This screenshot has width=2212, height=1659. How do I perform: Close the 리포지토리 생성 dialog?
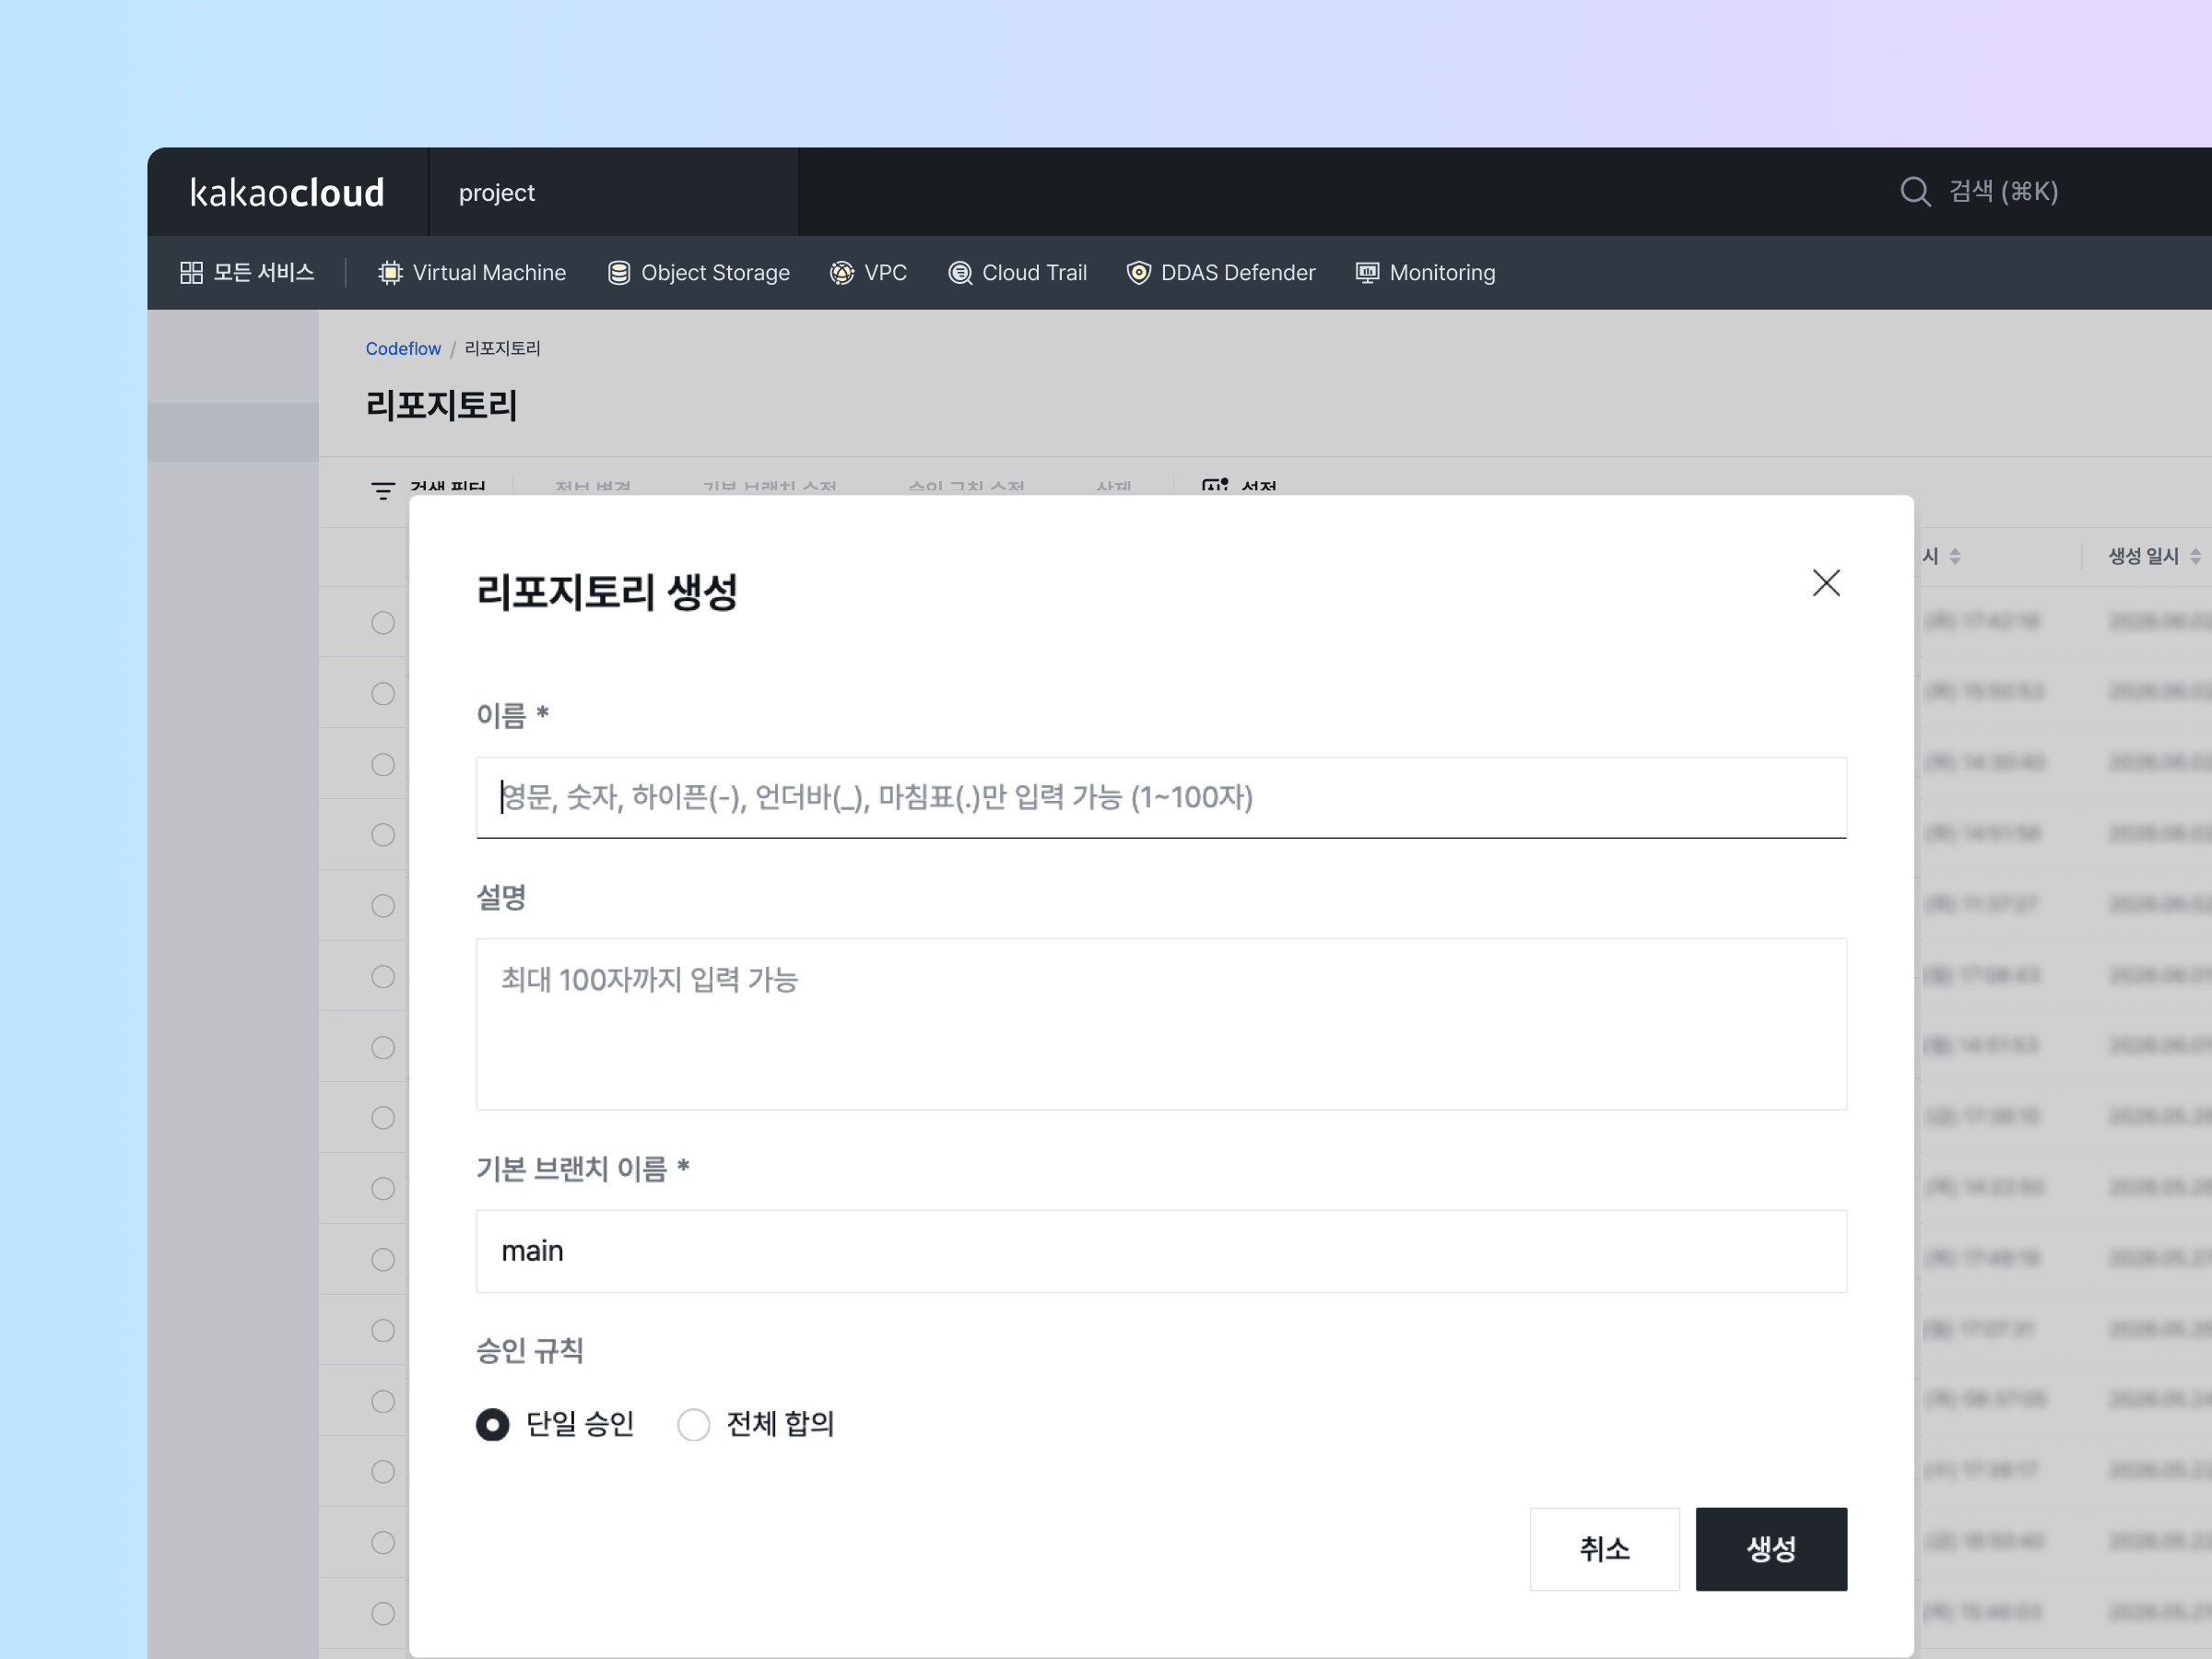coord(1826,583)
